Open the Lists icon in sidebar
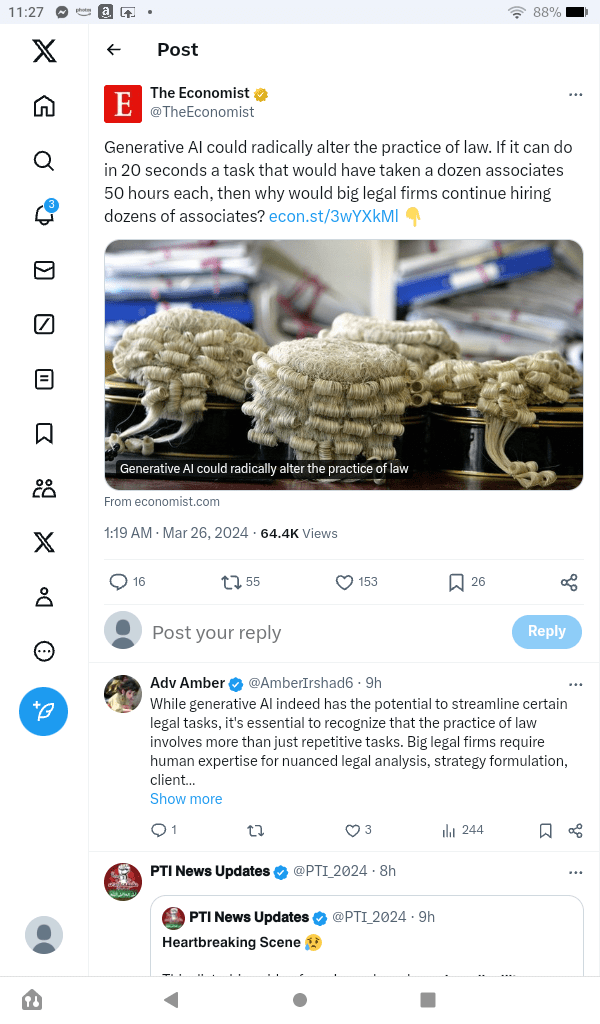 tap(44, 379)
